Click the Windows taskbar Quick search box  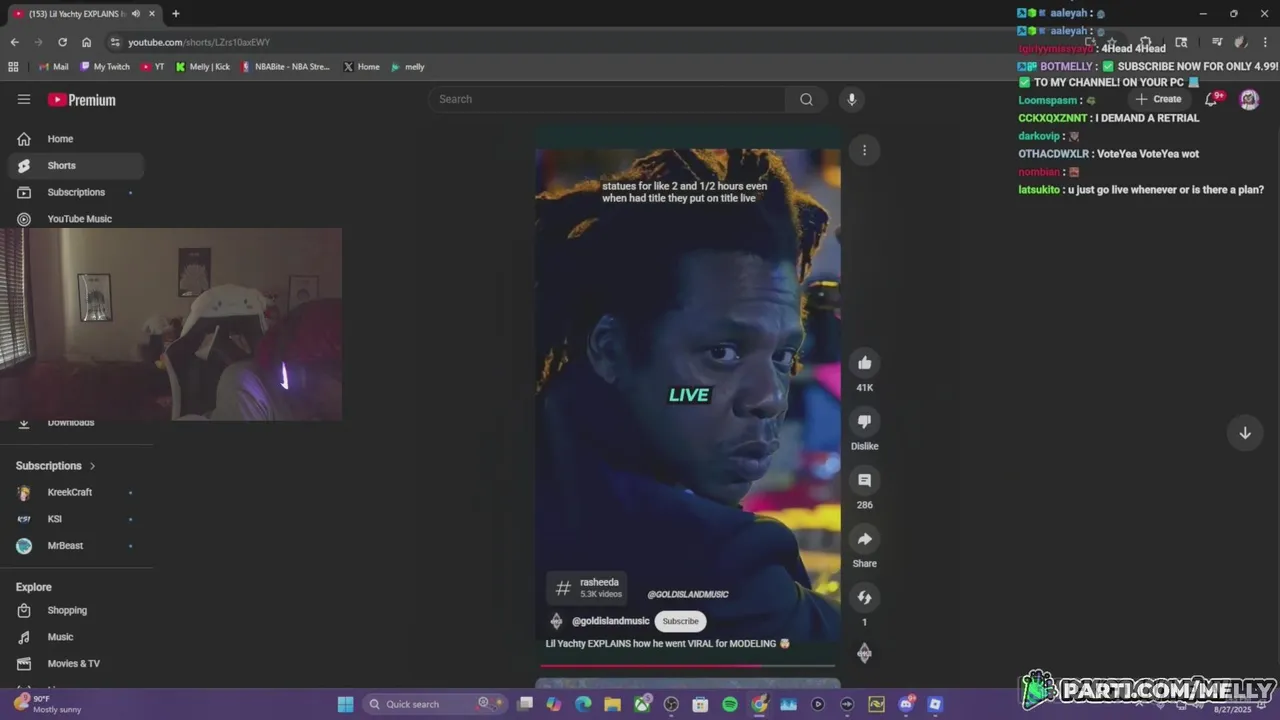coord(435,704)
